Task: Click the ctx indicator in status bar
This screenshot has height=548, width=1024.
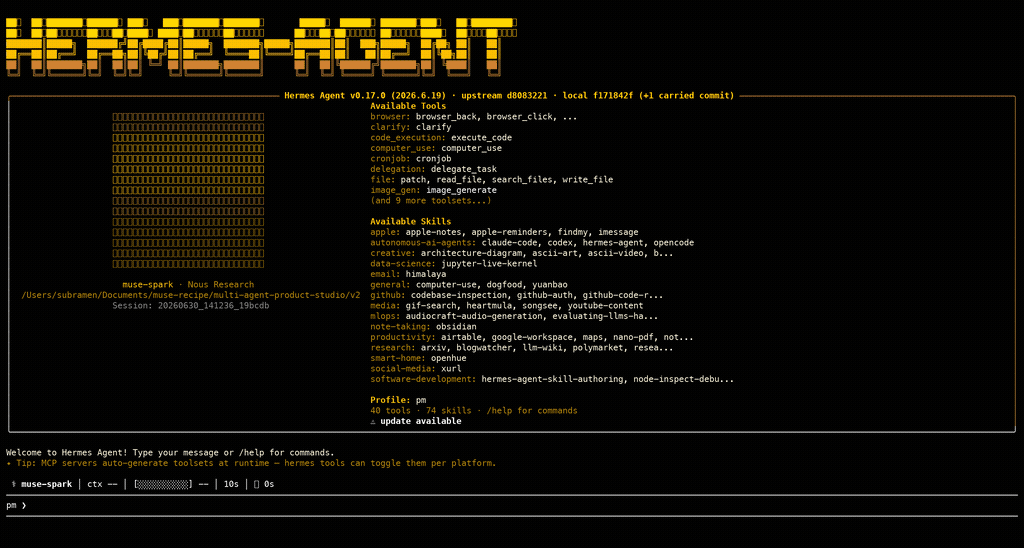Action: coord(102,484)
